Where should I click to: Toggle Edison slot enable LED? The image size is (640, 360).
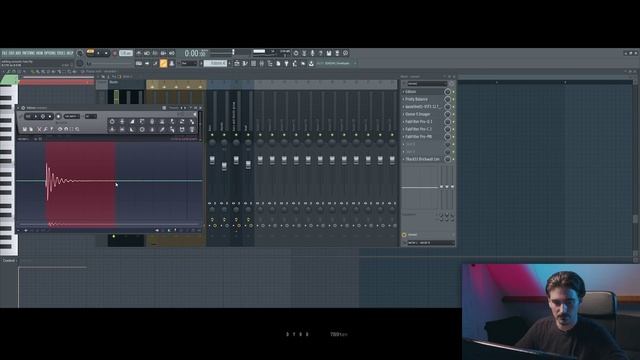(453, 92)
